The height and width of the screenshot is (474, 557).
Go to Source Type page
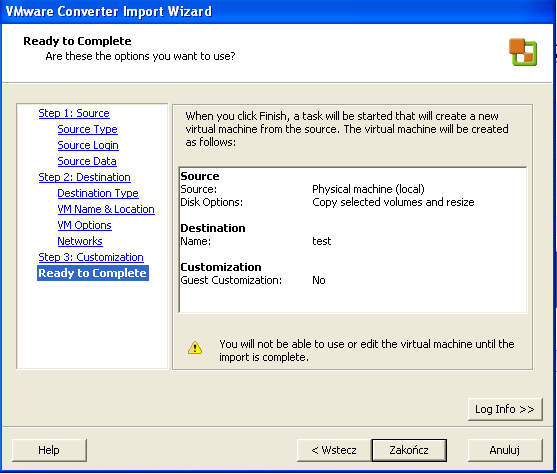coord(87,129)
